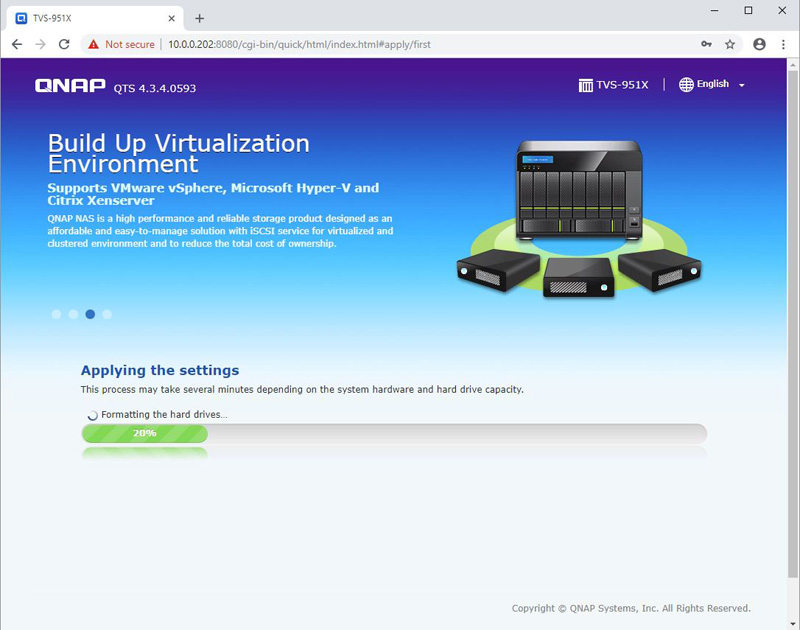Click the Build Up Virtualization Environment heading
This screenshot has height=630, width=800.
[x=179, y=153]
